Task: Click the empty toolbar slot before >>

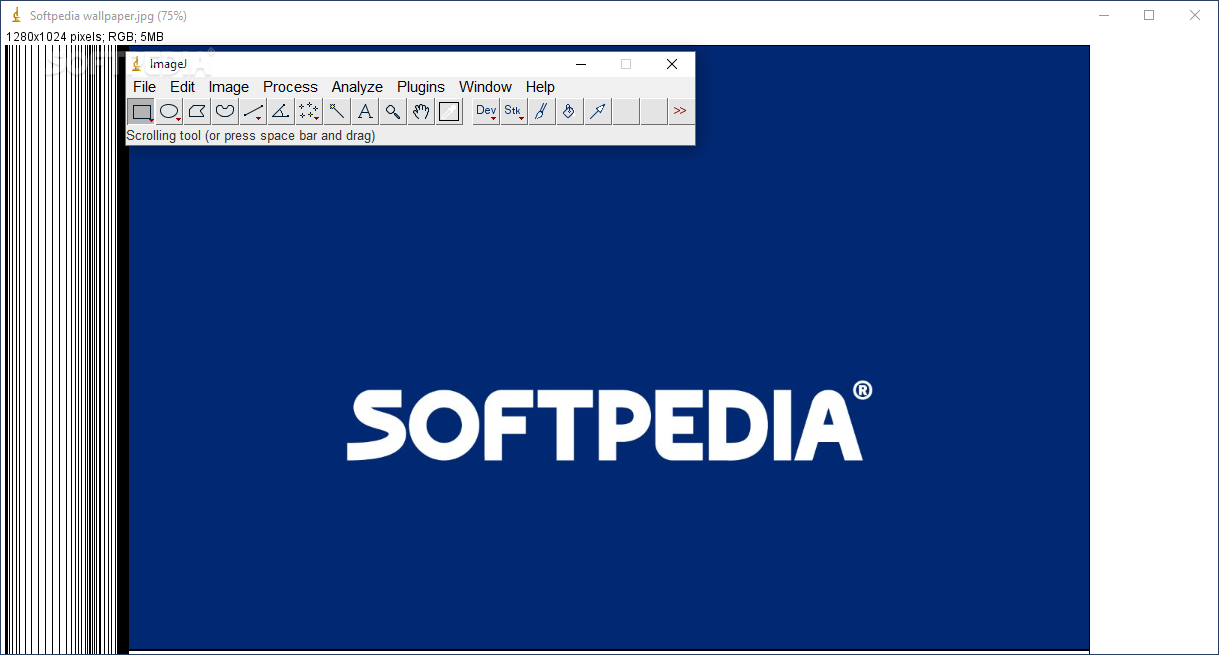Action: coord(654,111)
